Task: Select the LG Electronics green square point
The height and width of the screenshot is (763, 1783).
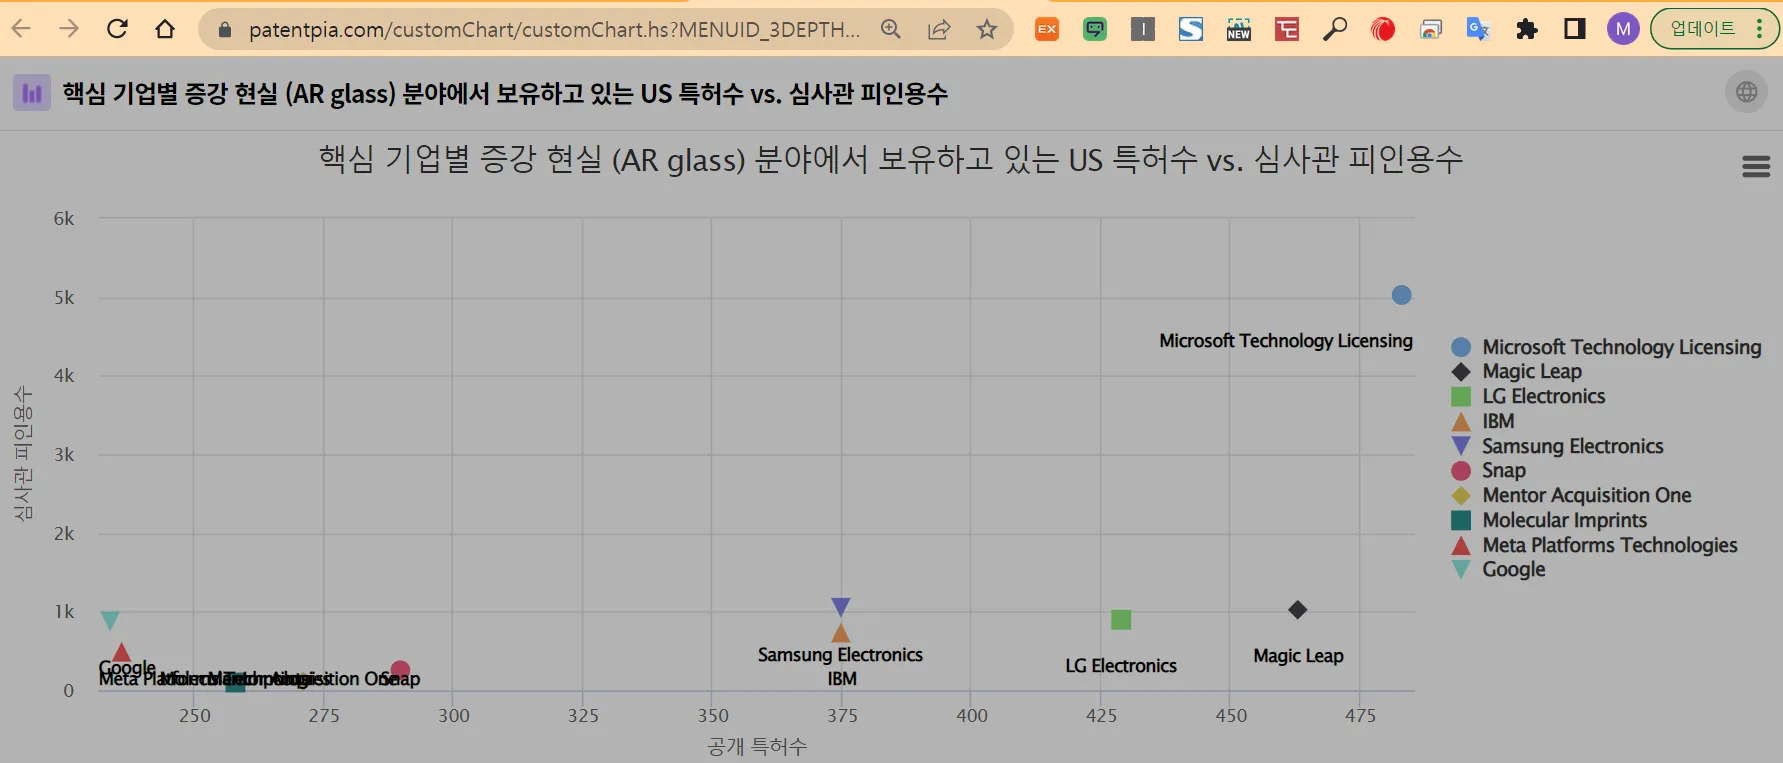Action: tap(1121, 620)
